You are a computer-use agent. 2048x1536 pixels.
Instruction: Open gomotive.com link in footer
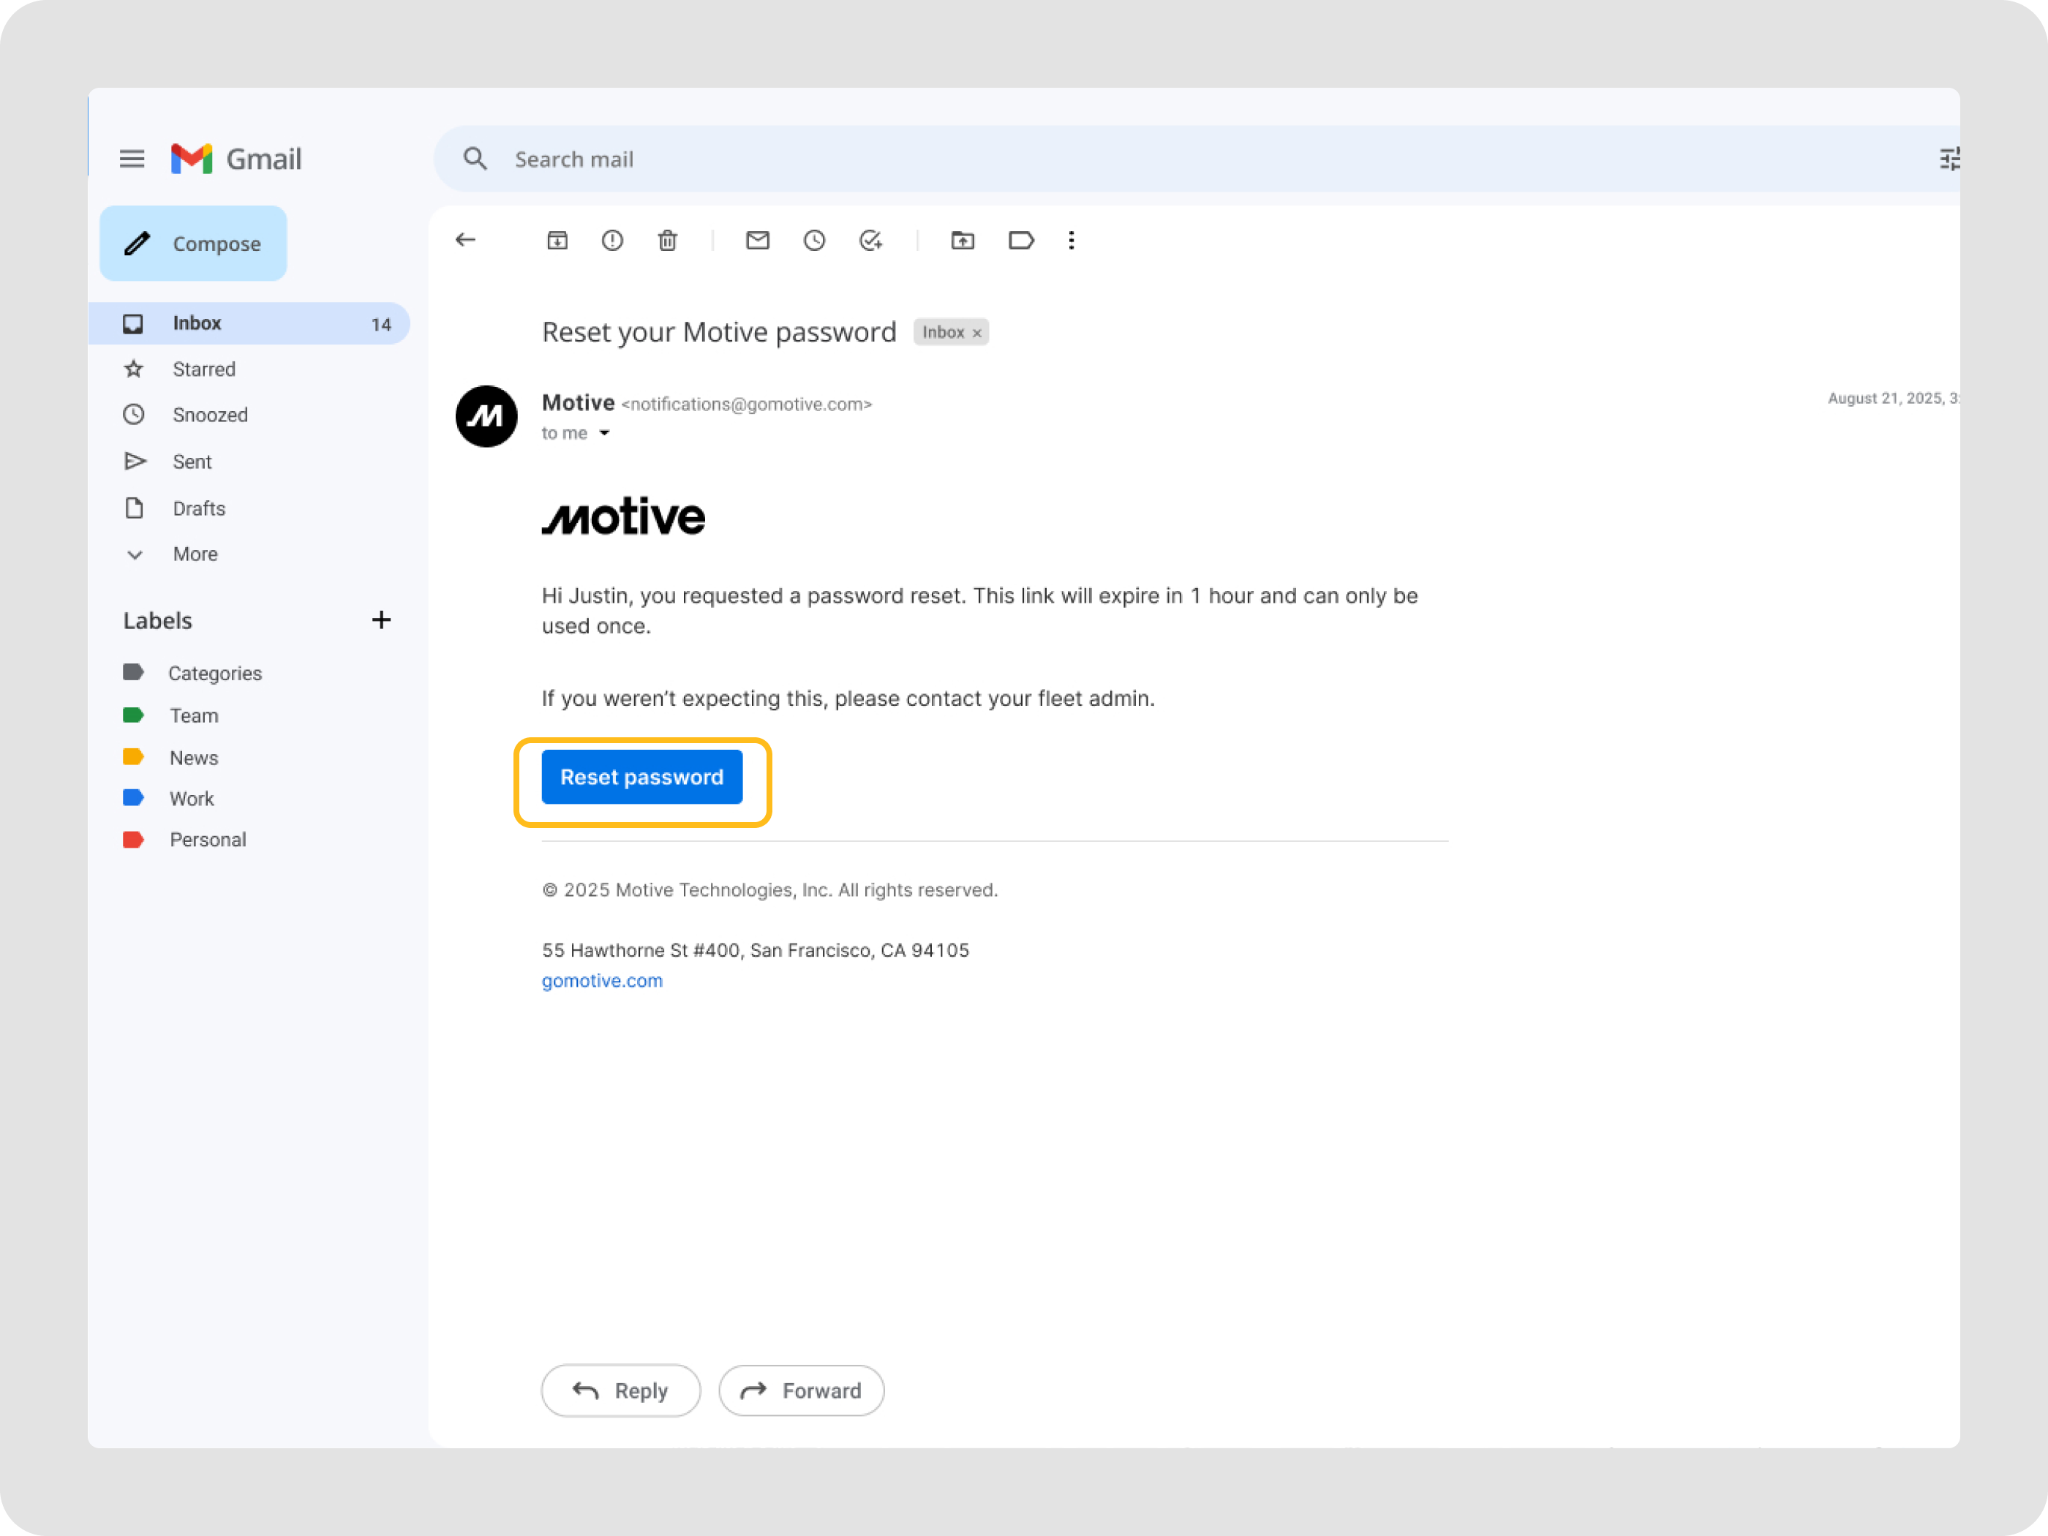(x=602, y=981)
